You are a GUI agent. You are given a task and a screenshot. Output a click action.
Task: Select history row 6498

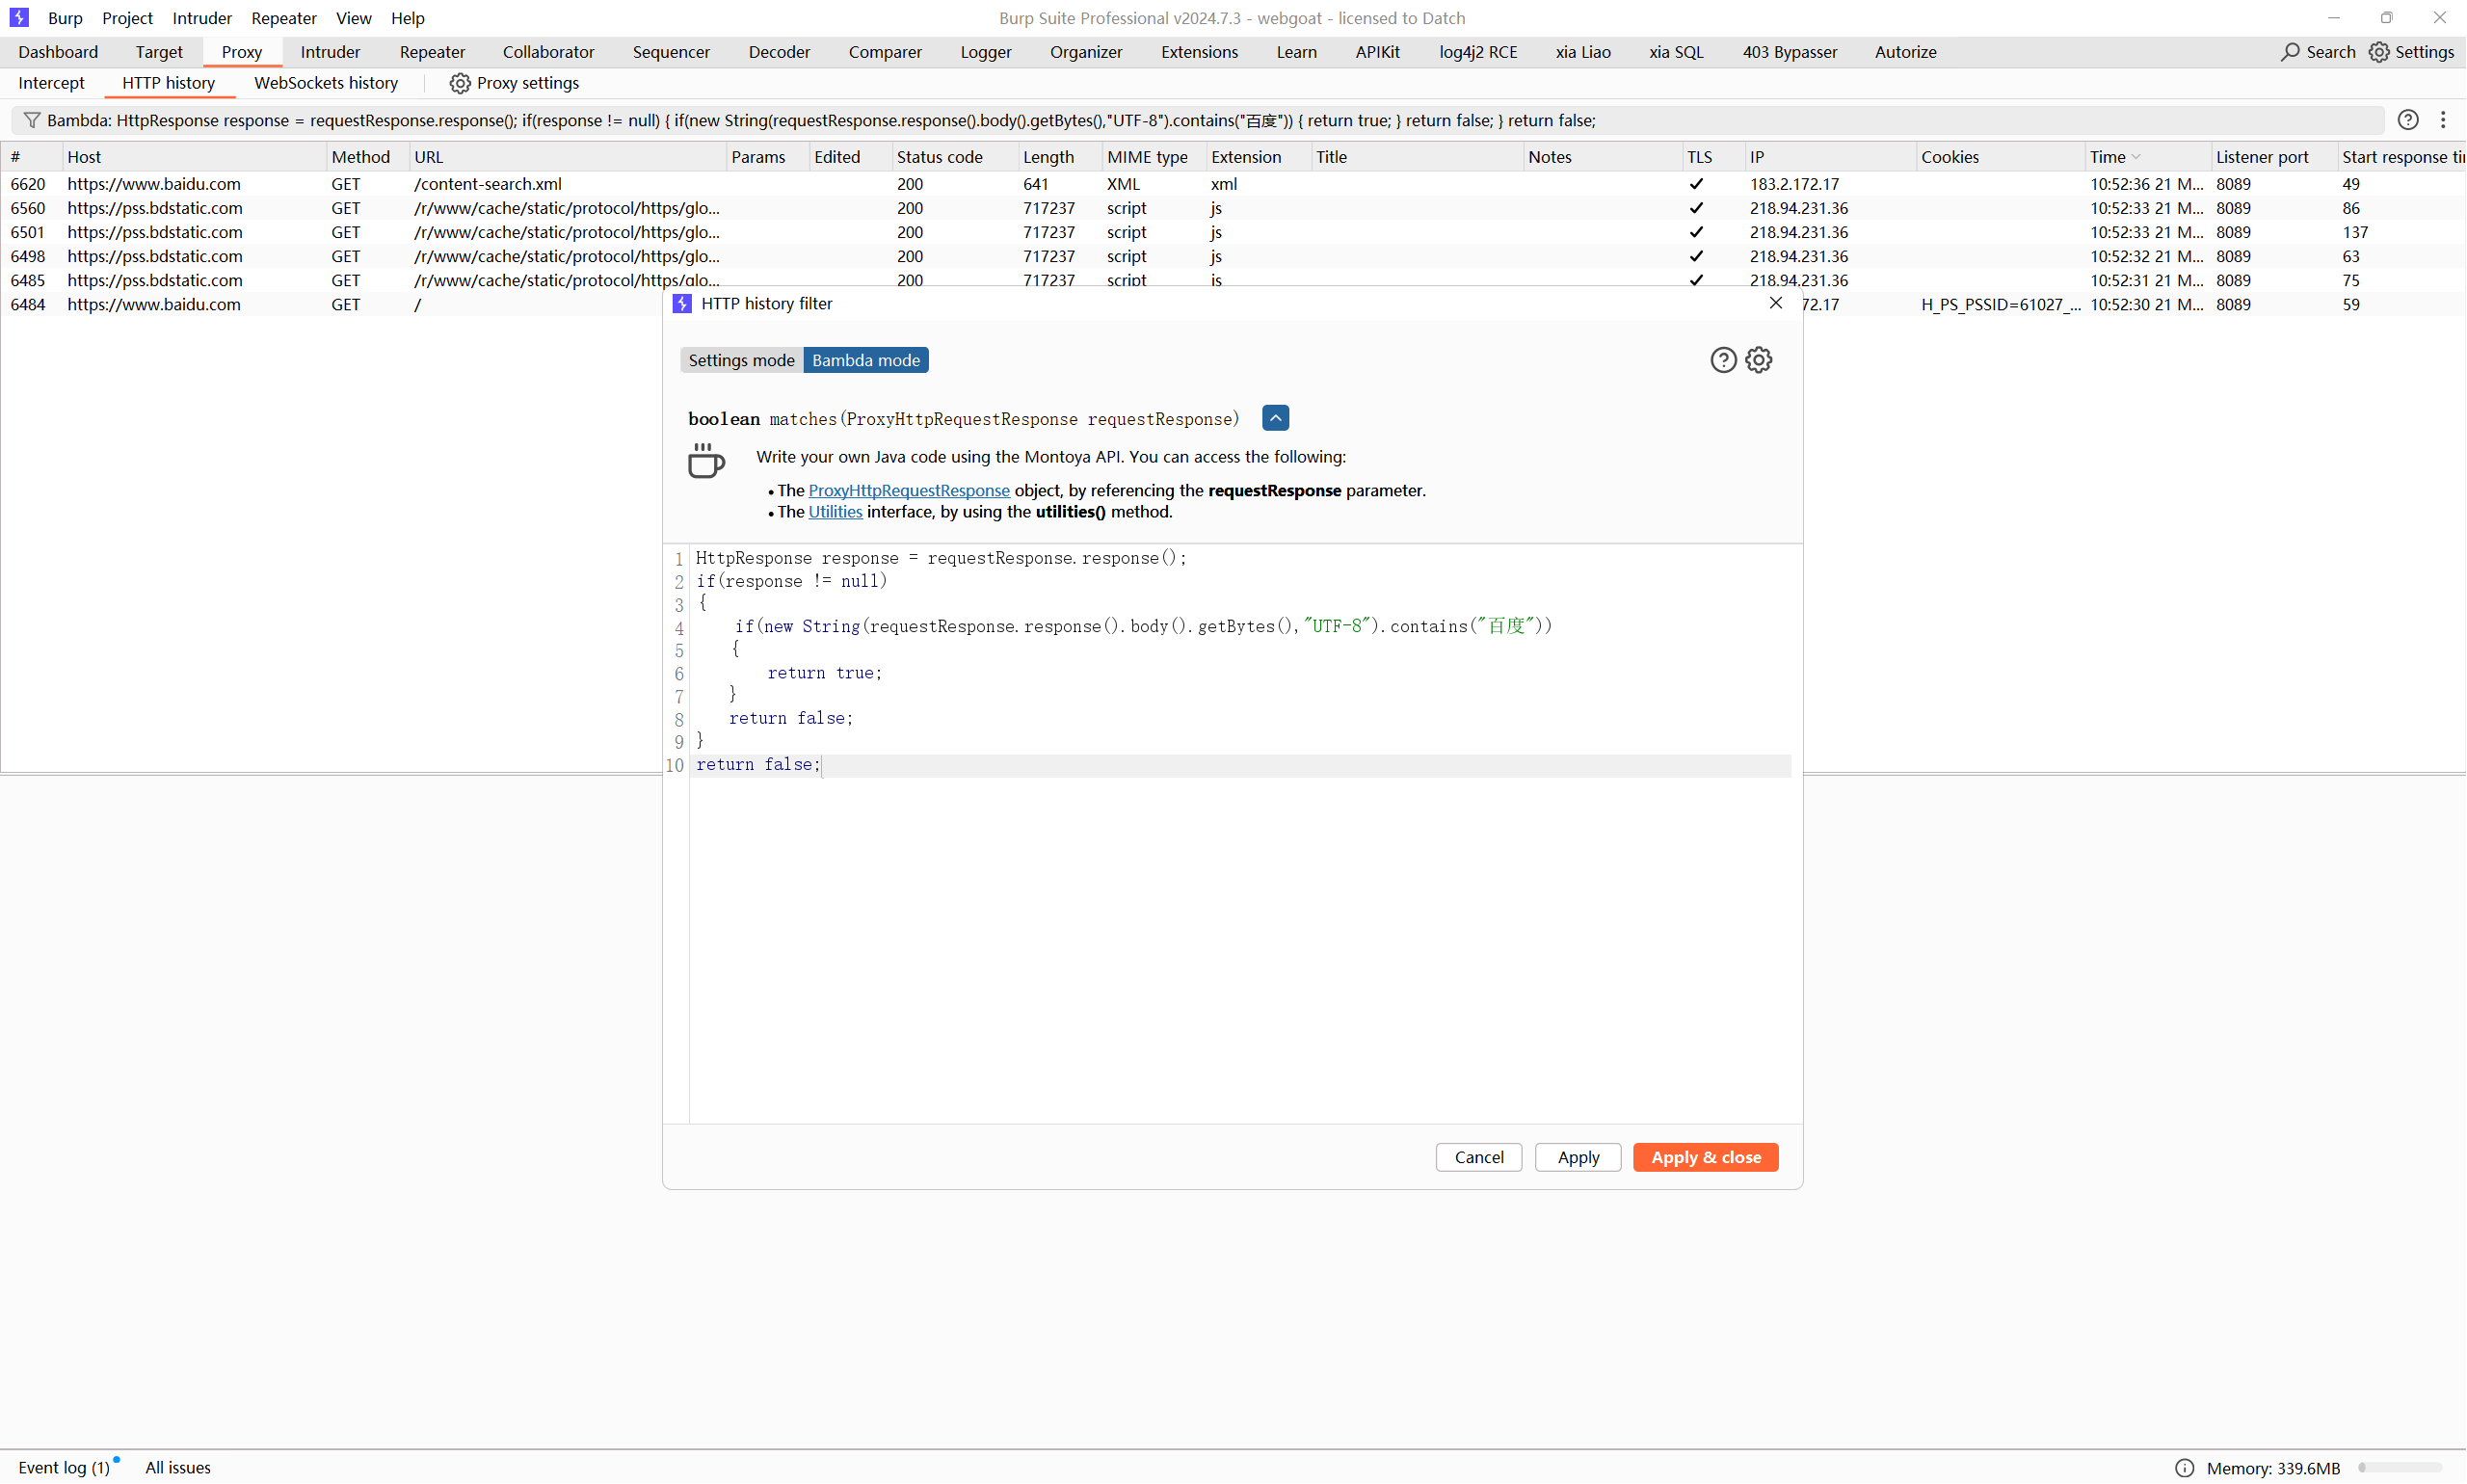[x=1233, y=256]
